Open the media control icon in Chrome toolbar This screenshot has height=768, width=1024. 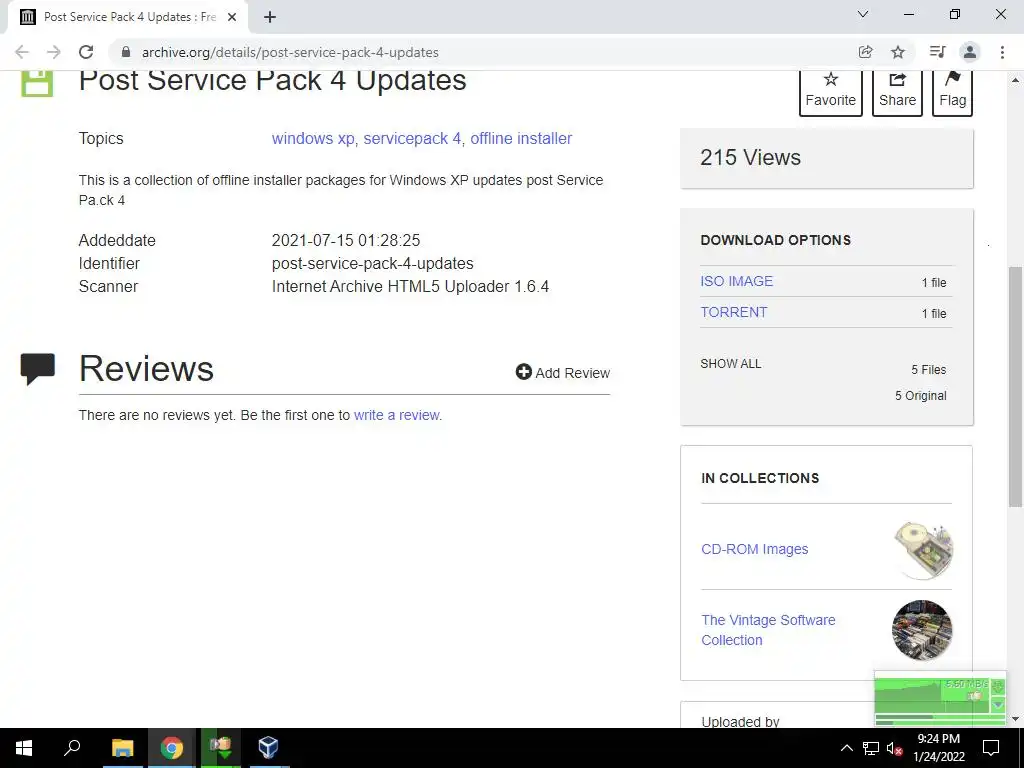tap(937, 52)
